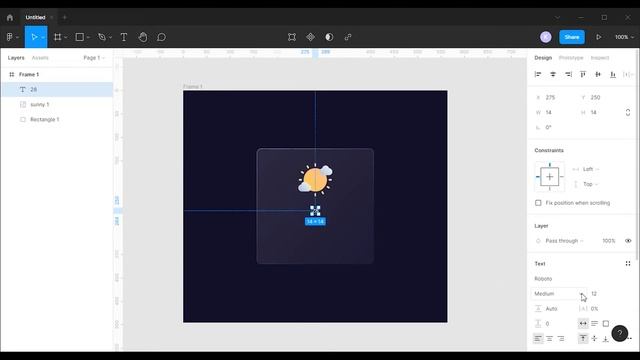The image size is (640, 360).
Task: Select the Hand tool
Action: 143,37
